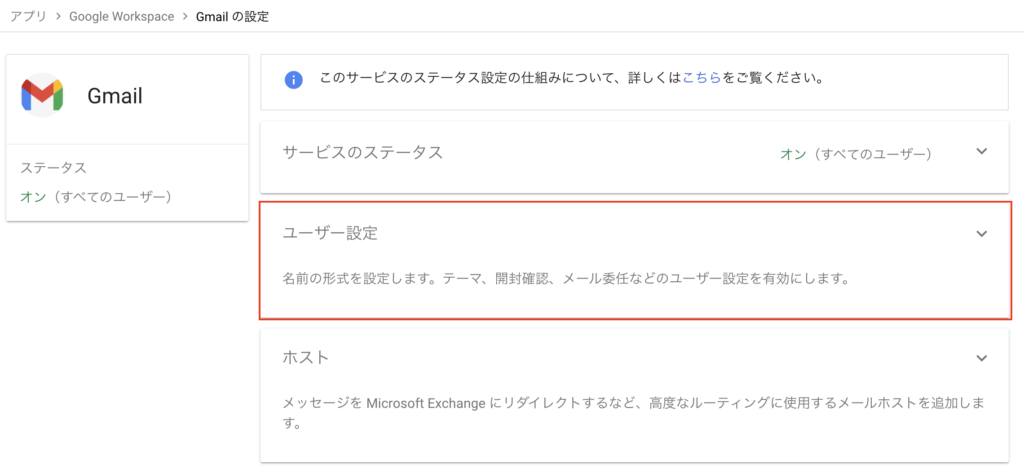Select the Gmail の設定 breadcrumb item
The image size is (1024, 469).
pos(232,16)
